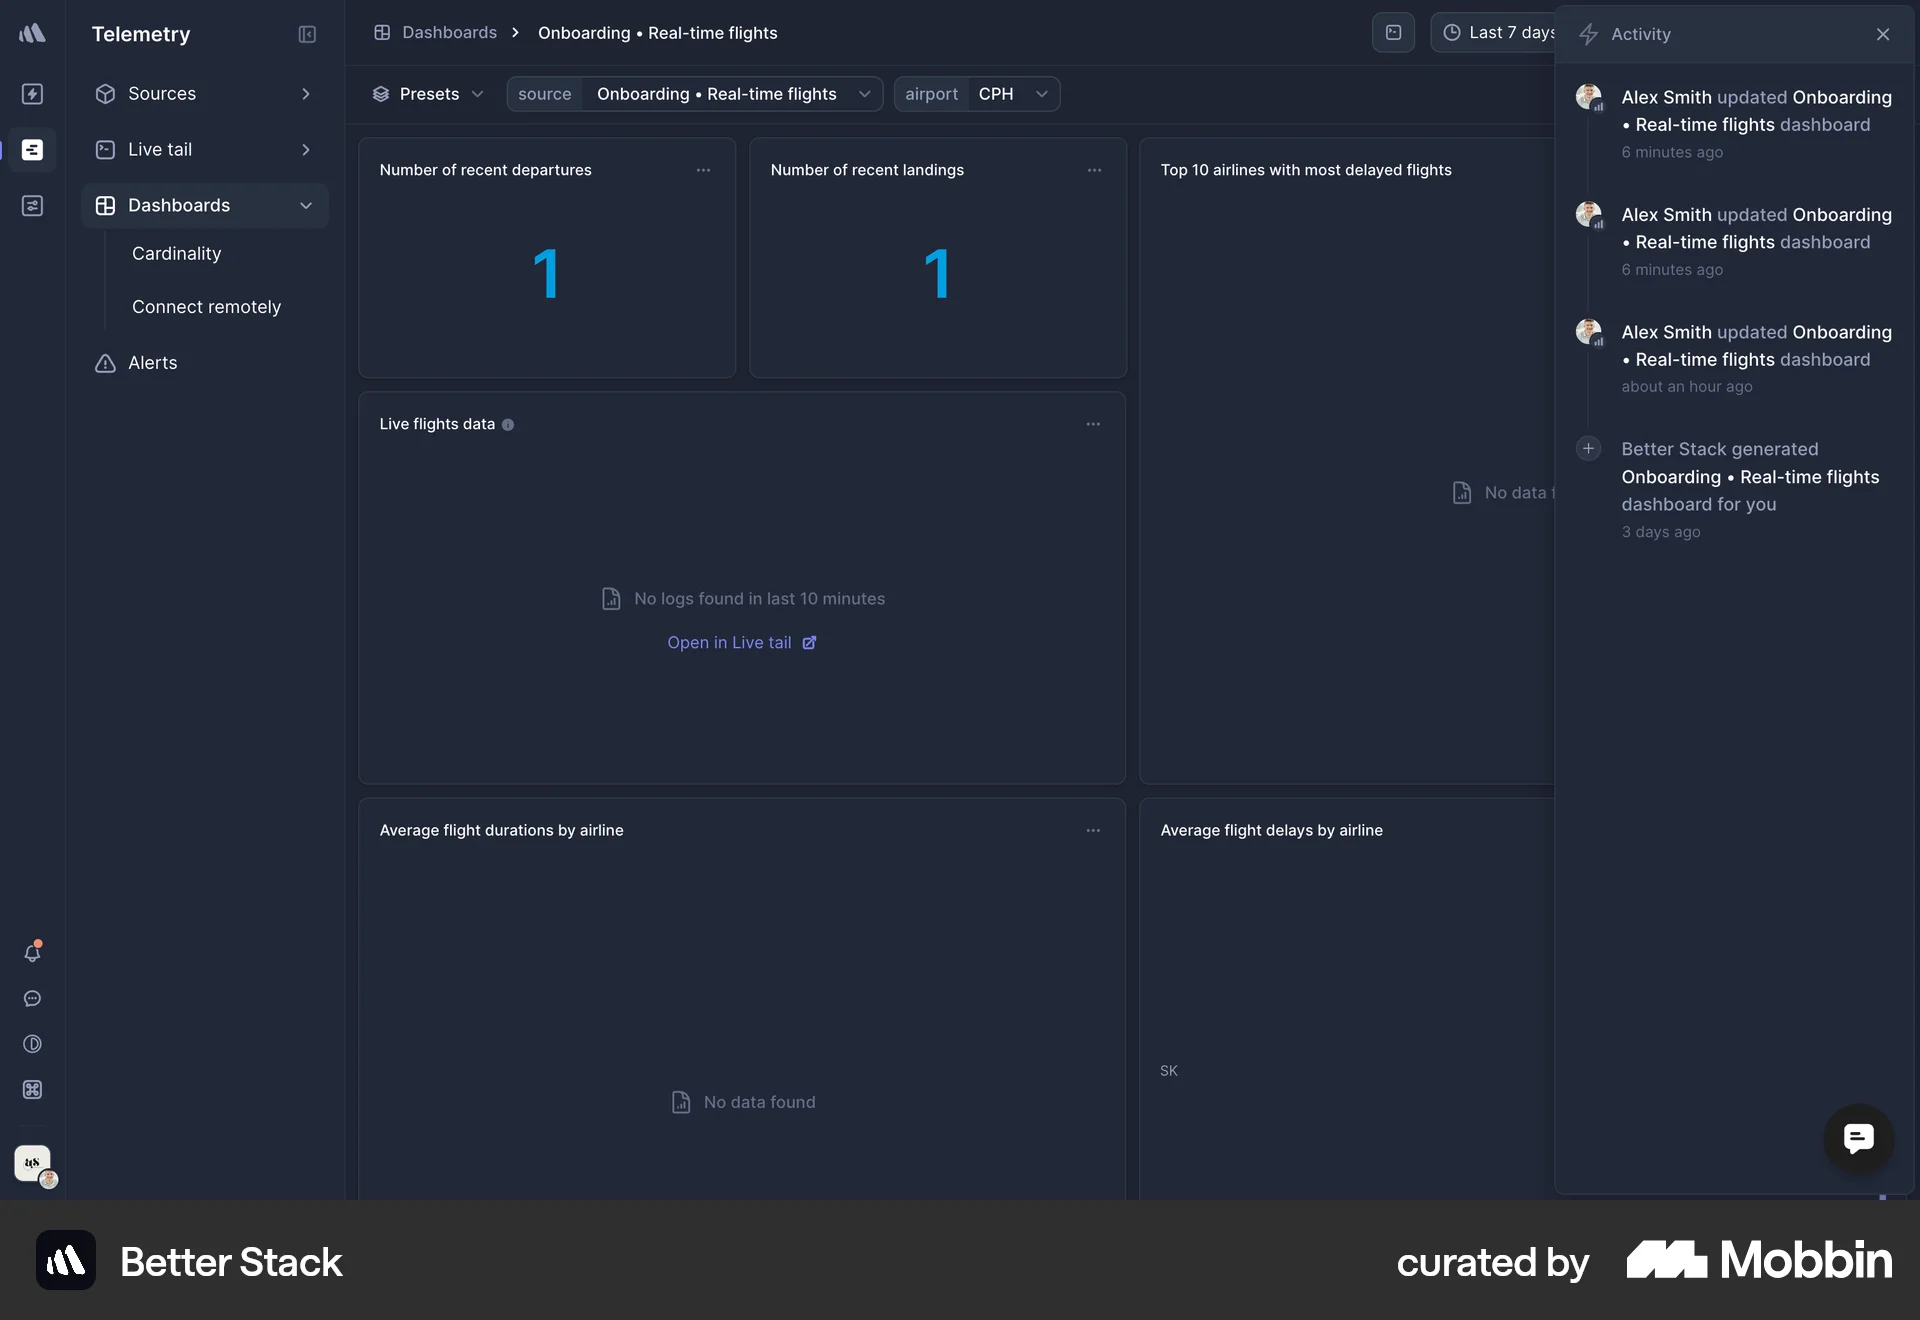This screenshot has width=1920, height=1320.
Task: Collapse the Dashboards section in the sidebar
Action: pyautogui.click(x=306, y=206)
